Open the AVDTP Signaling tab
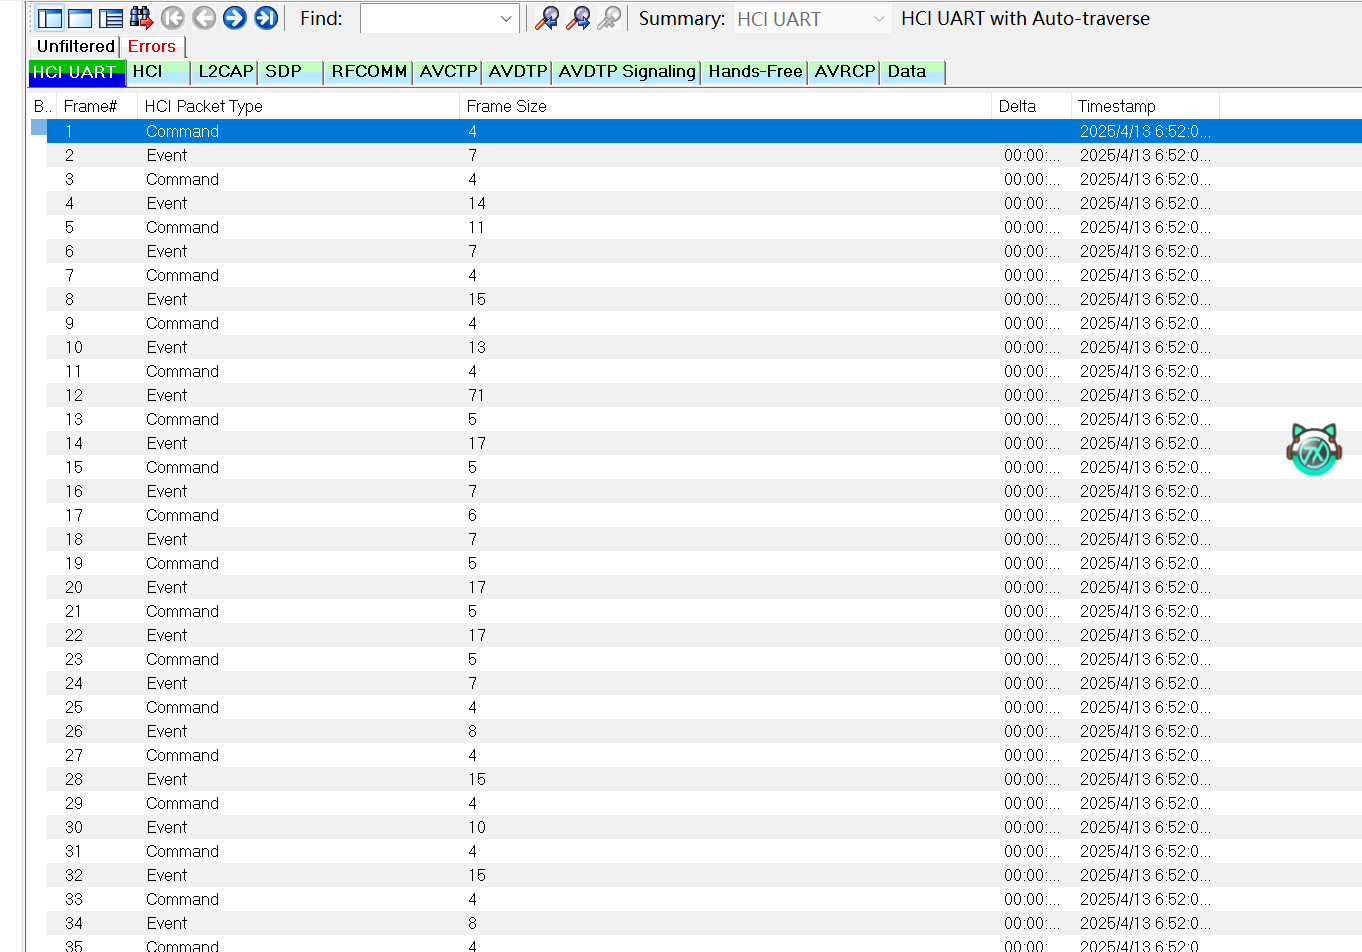This screenshot has height=952, width=1362. tap(627, 72)
